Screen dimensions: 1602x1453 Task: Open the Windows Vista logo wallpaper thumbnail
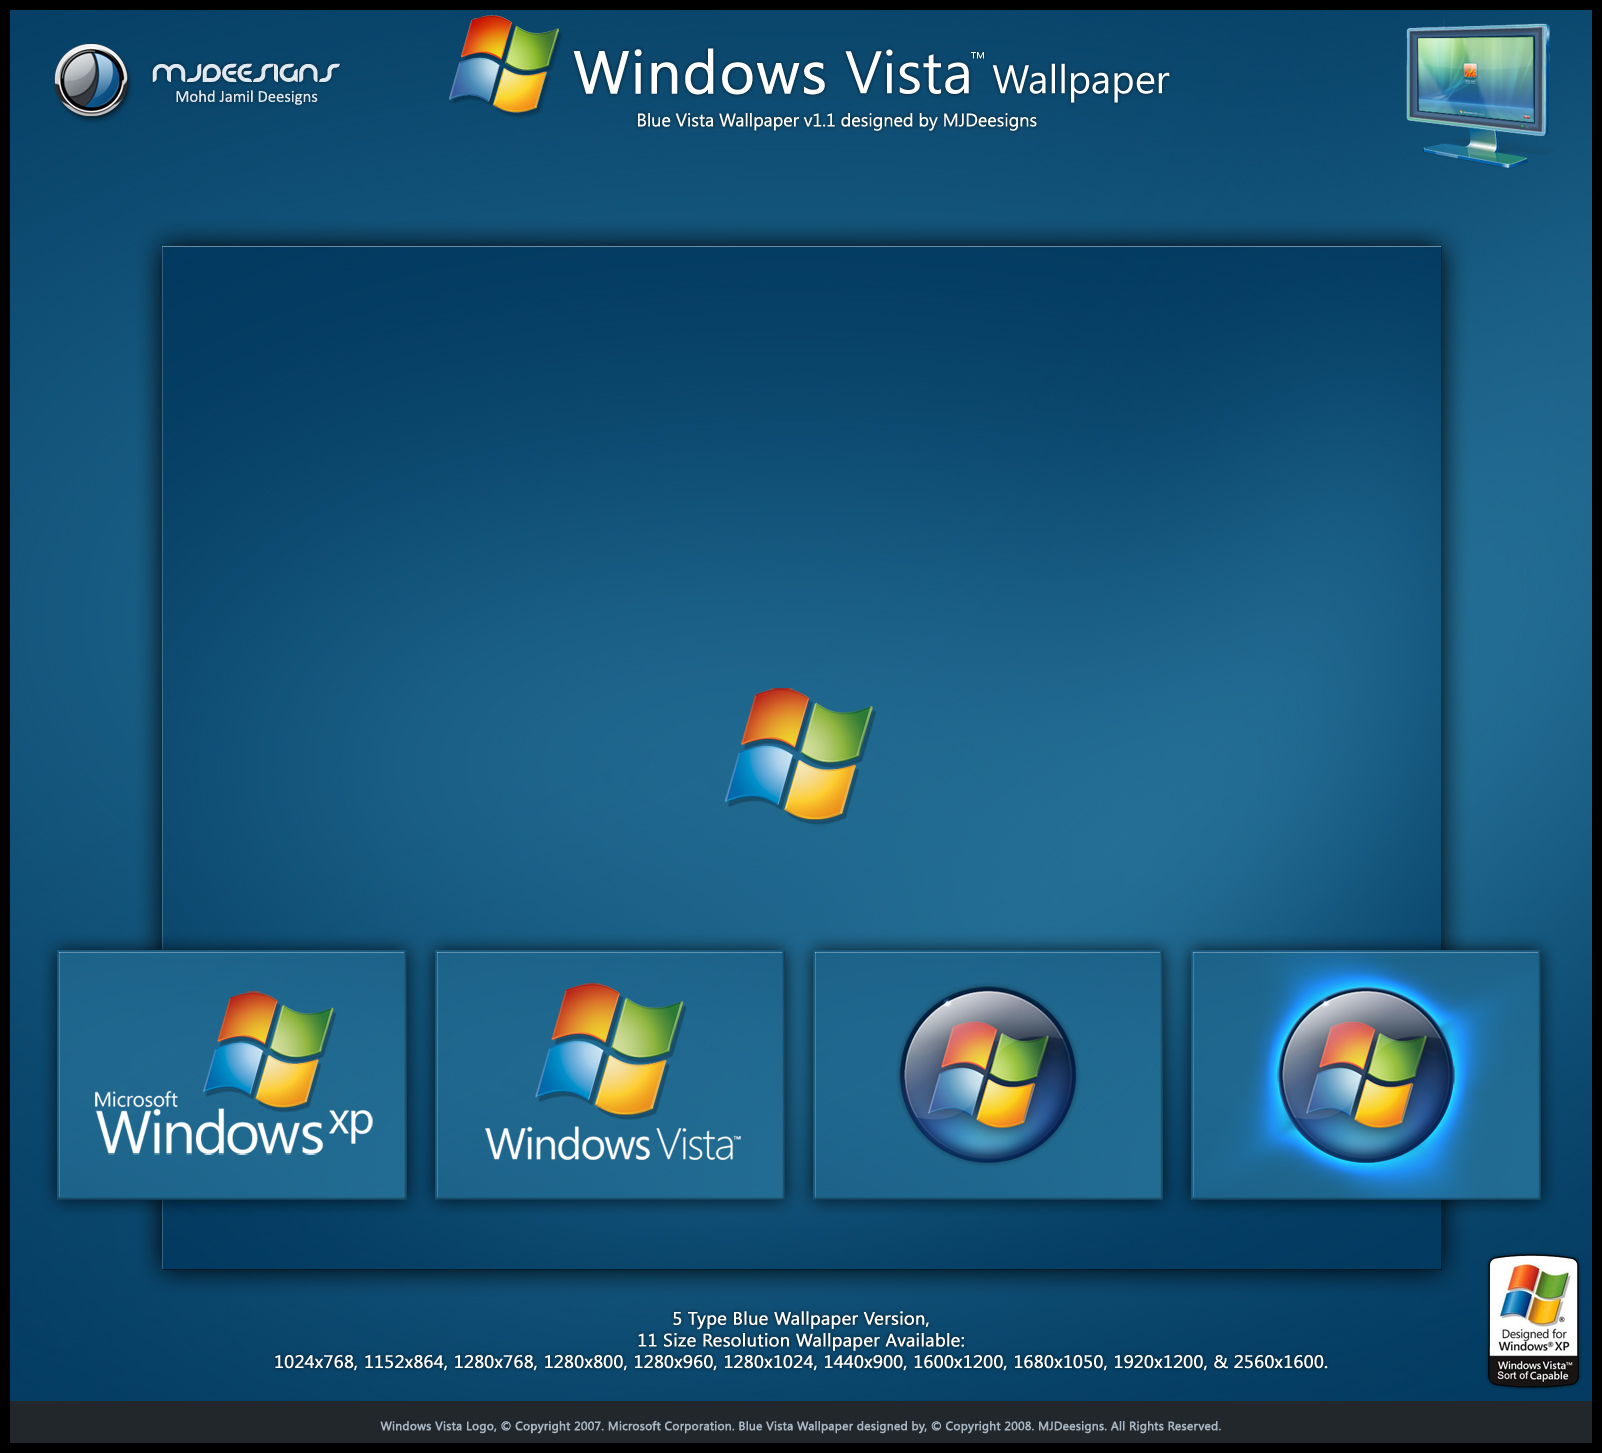[610, 1075]
